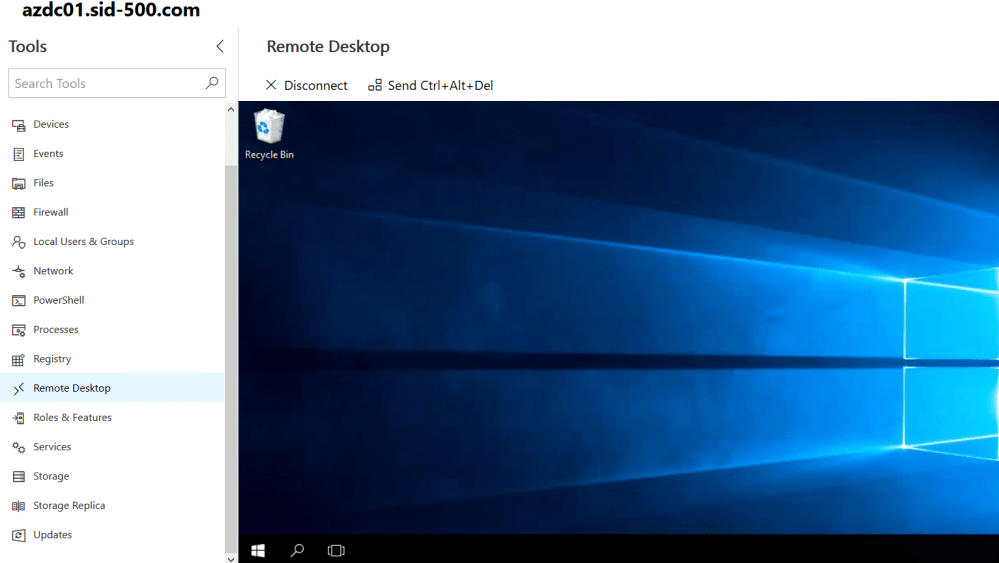
Task: Click the Services gears icon
Action: tap(18, 447)
